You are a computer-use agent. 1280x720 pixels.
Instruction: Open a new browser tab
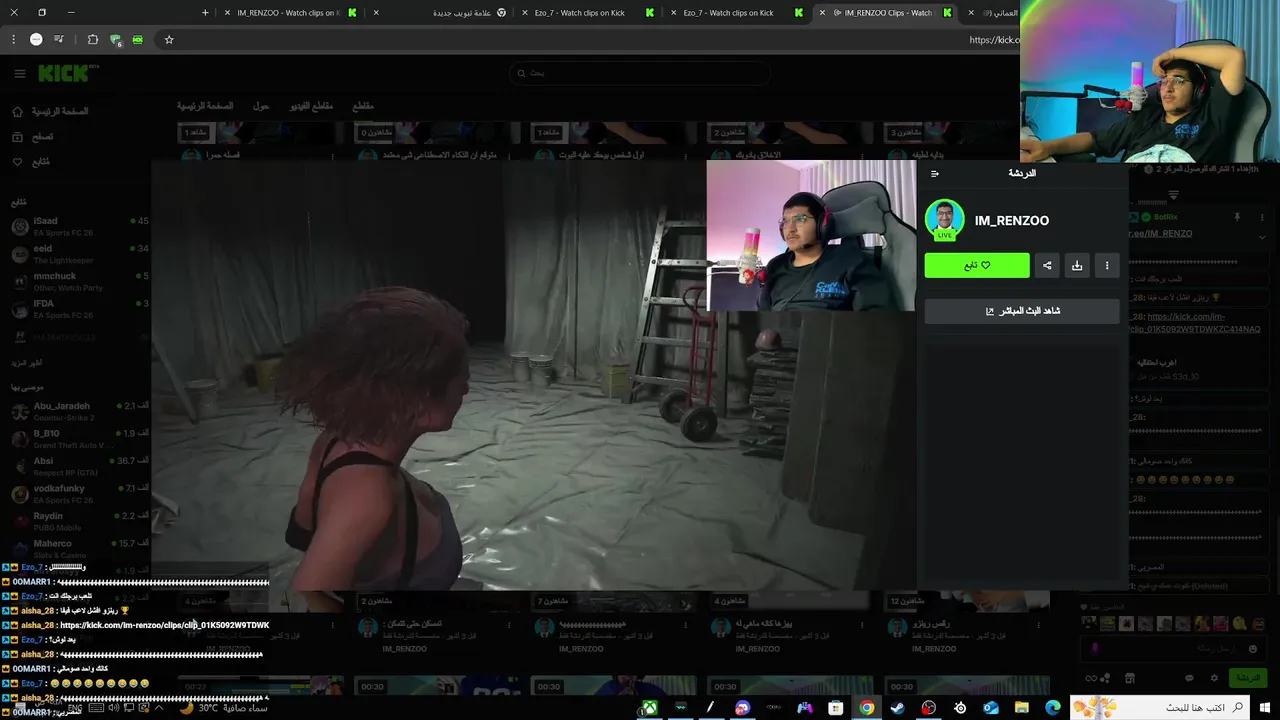(x=205, y=13)
